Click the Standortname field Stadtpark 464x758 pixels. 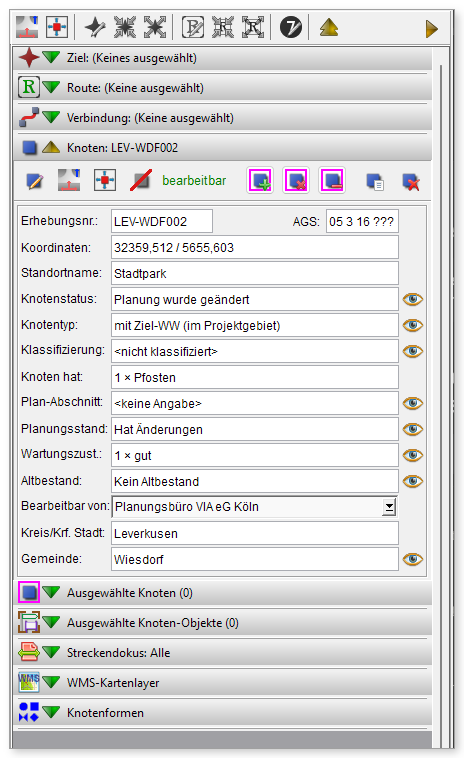click(255, 274)
